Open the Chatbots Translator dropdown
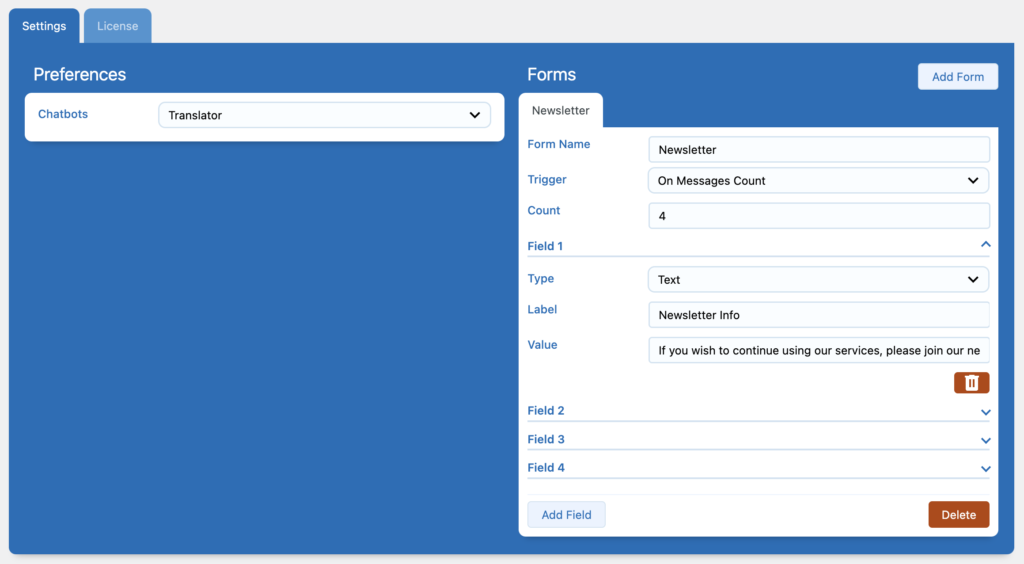 pos(324,115)
